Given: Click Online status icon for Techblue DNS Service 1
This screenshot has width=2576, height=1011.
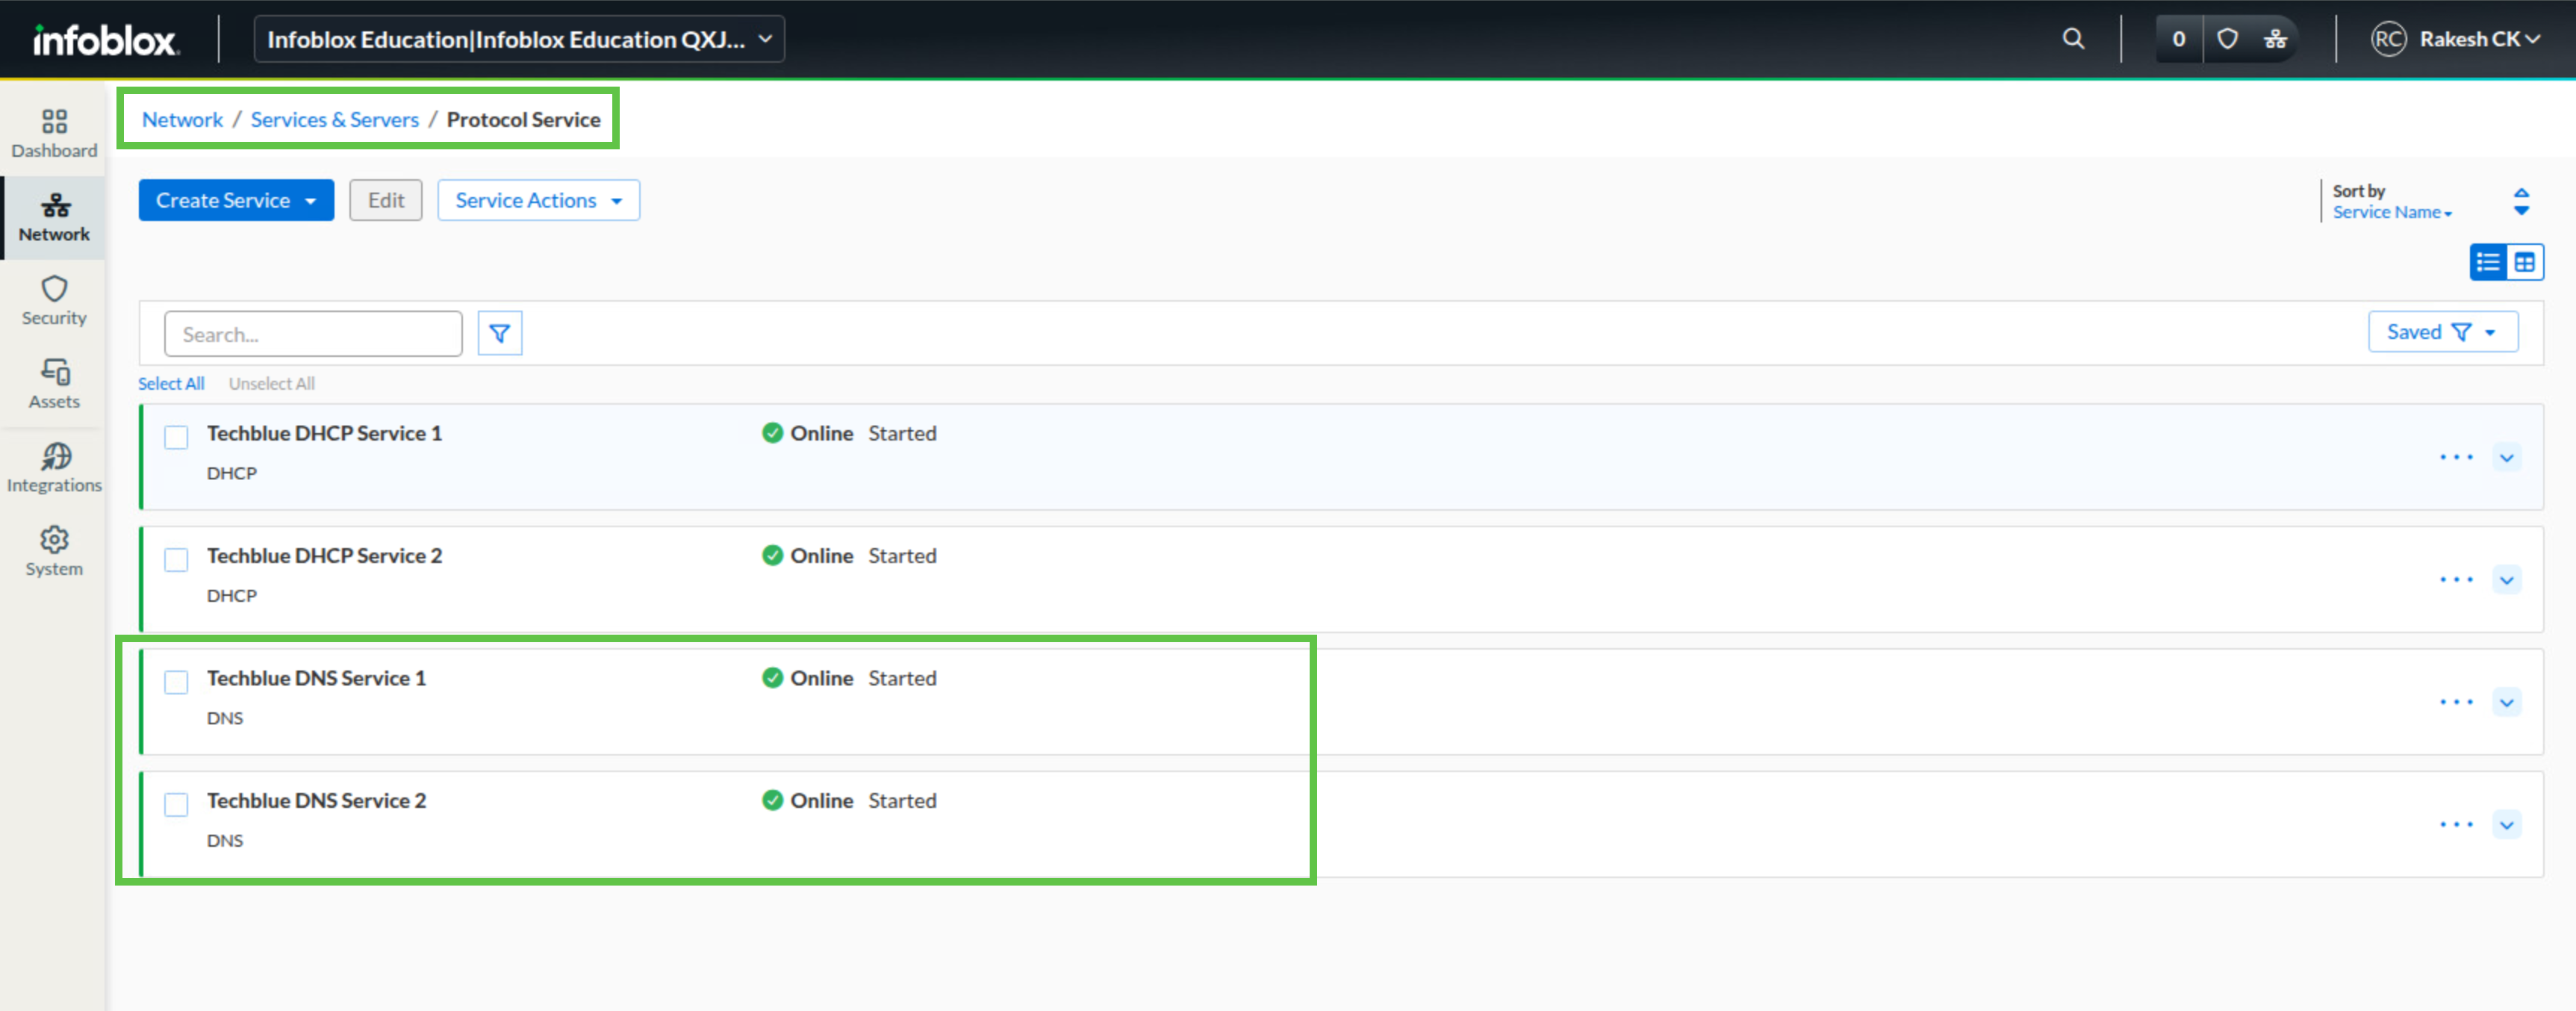Looking at the screenshot, I should tap(772, 678).
